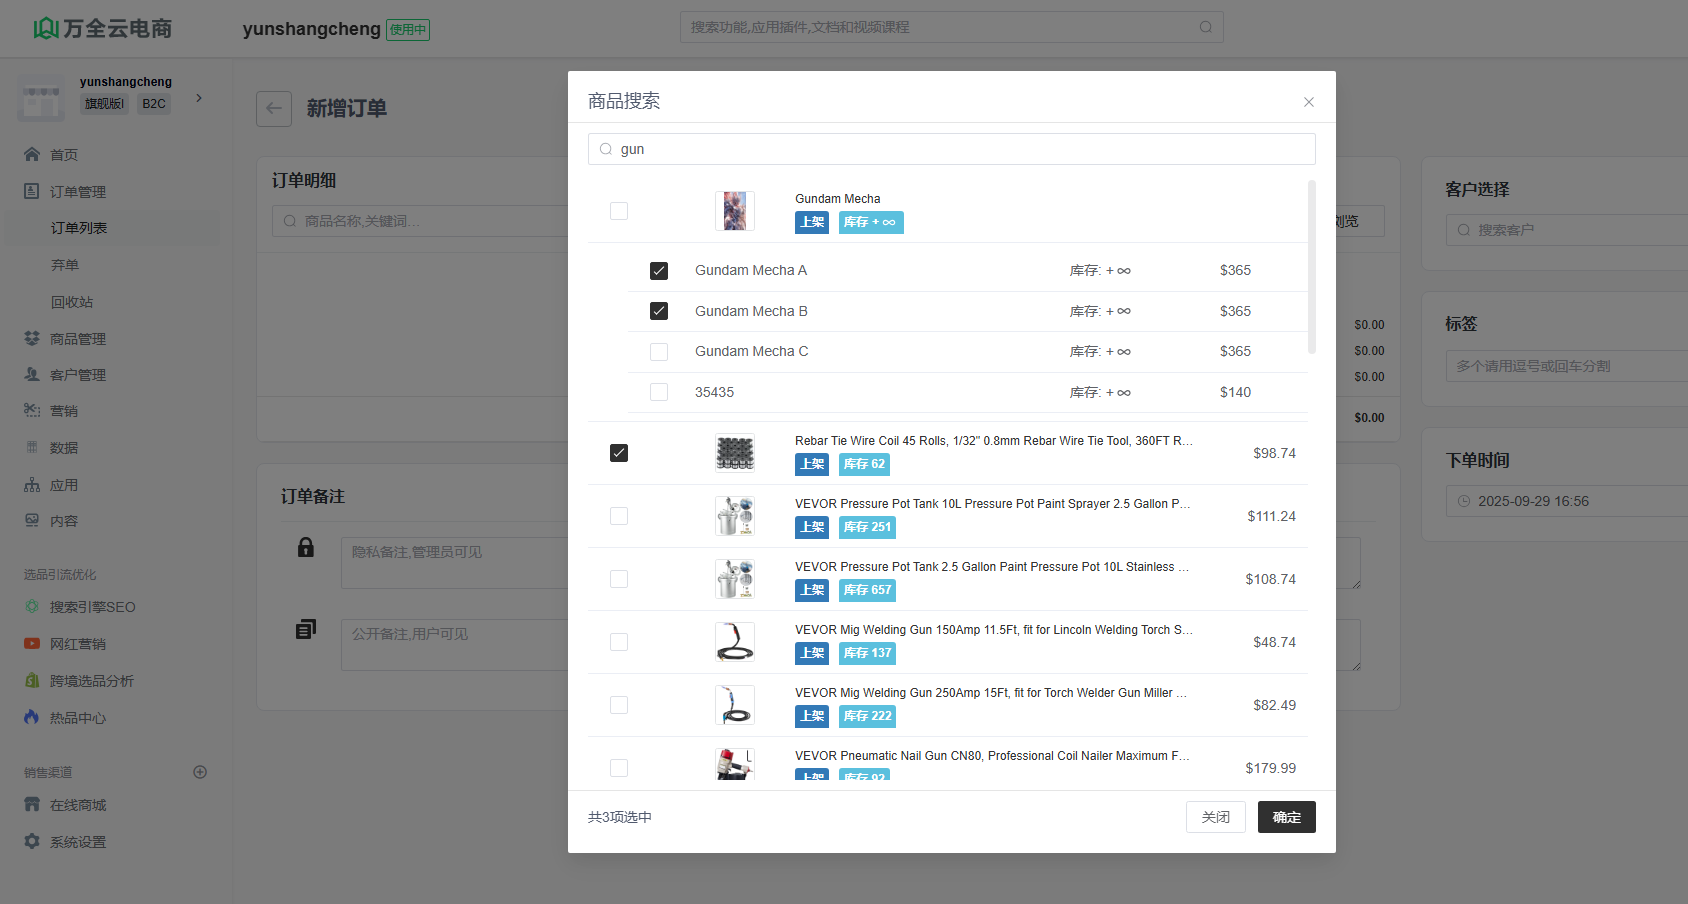Expand the yunshangcheng store switcher chevron
The width and height of the screenshot is (1688, 904).
(x=199, y=98)
